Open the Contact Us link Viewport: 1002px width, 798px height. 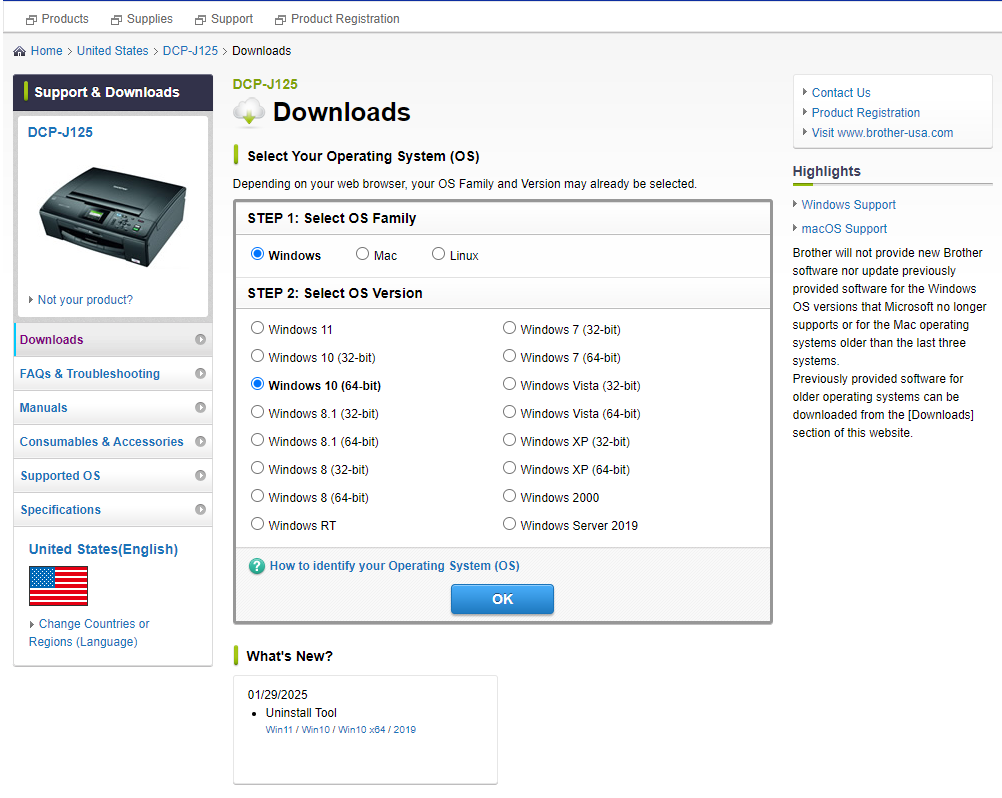coord(841,93)
